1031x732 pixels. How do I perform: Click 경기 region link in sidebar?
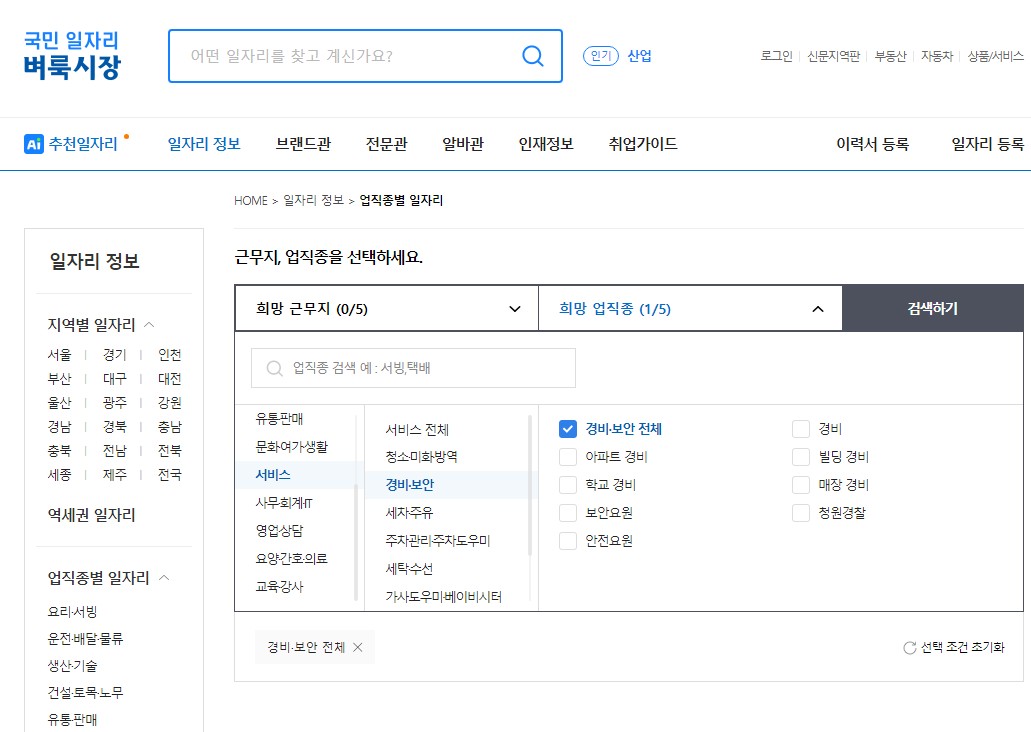[114, 354]
